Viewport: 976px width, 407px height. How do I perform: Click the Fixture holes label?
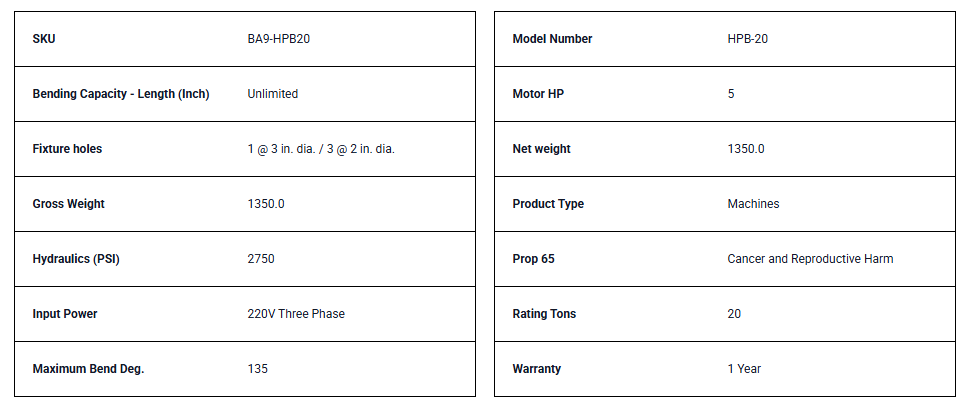pyautogui.click(x=67, y=149)
